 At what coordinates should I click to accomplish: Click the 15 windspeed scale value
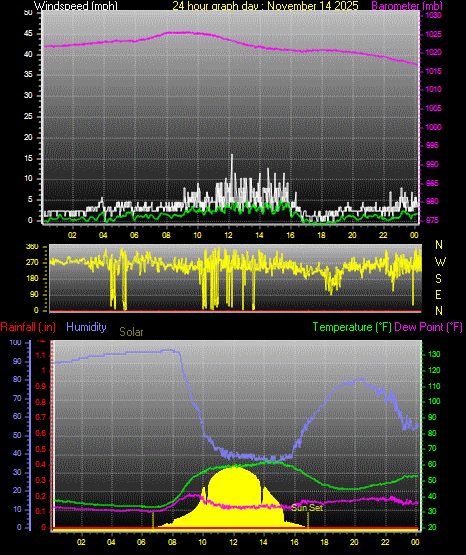28,158
